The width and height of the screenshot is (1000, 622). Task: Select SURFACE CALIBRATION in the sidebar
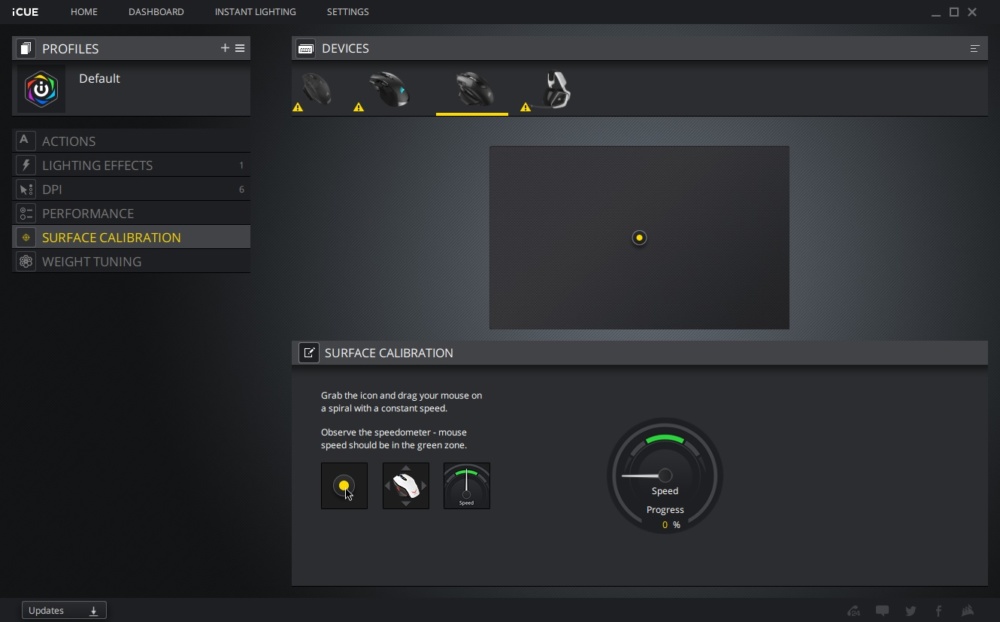[131, 237]
